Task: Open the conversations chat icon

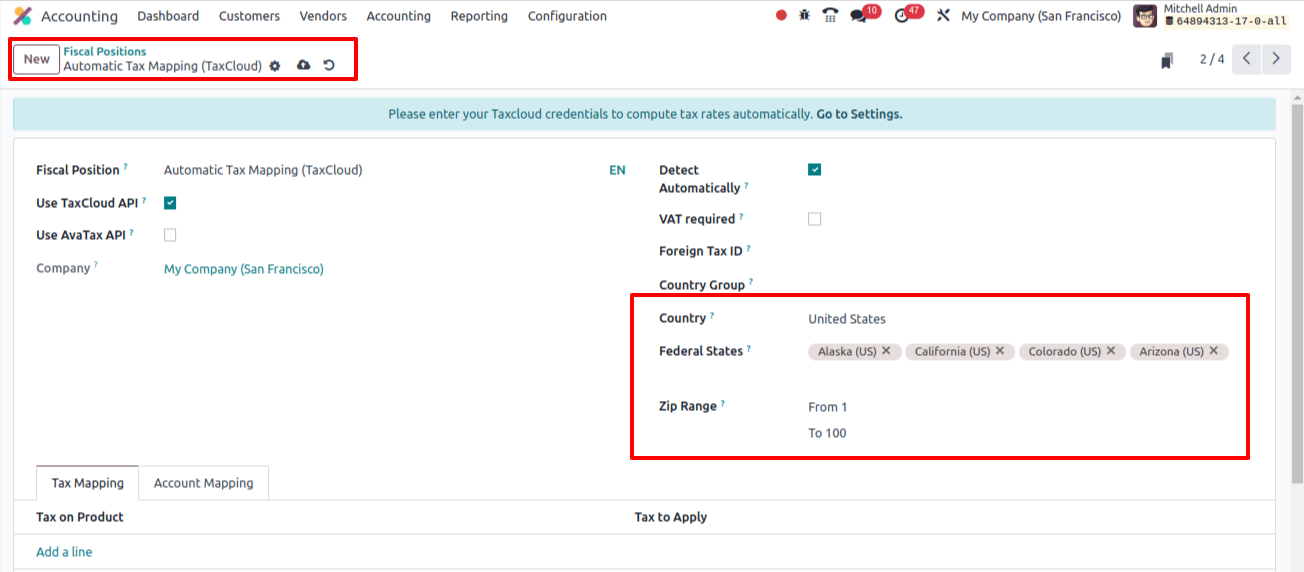Action: (858, 16)
